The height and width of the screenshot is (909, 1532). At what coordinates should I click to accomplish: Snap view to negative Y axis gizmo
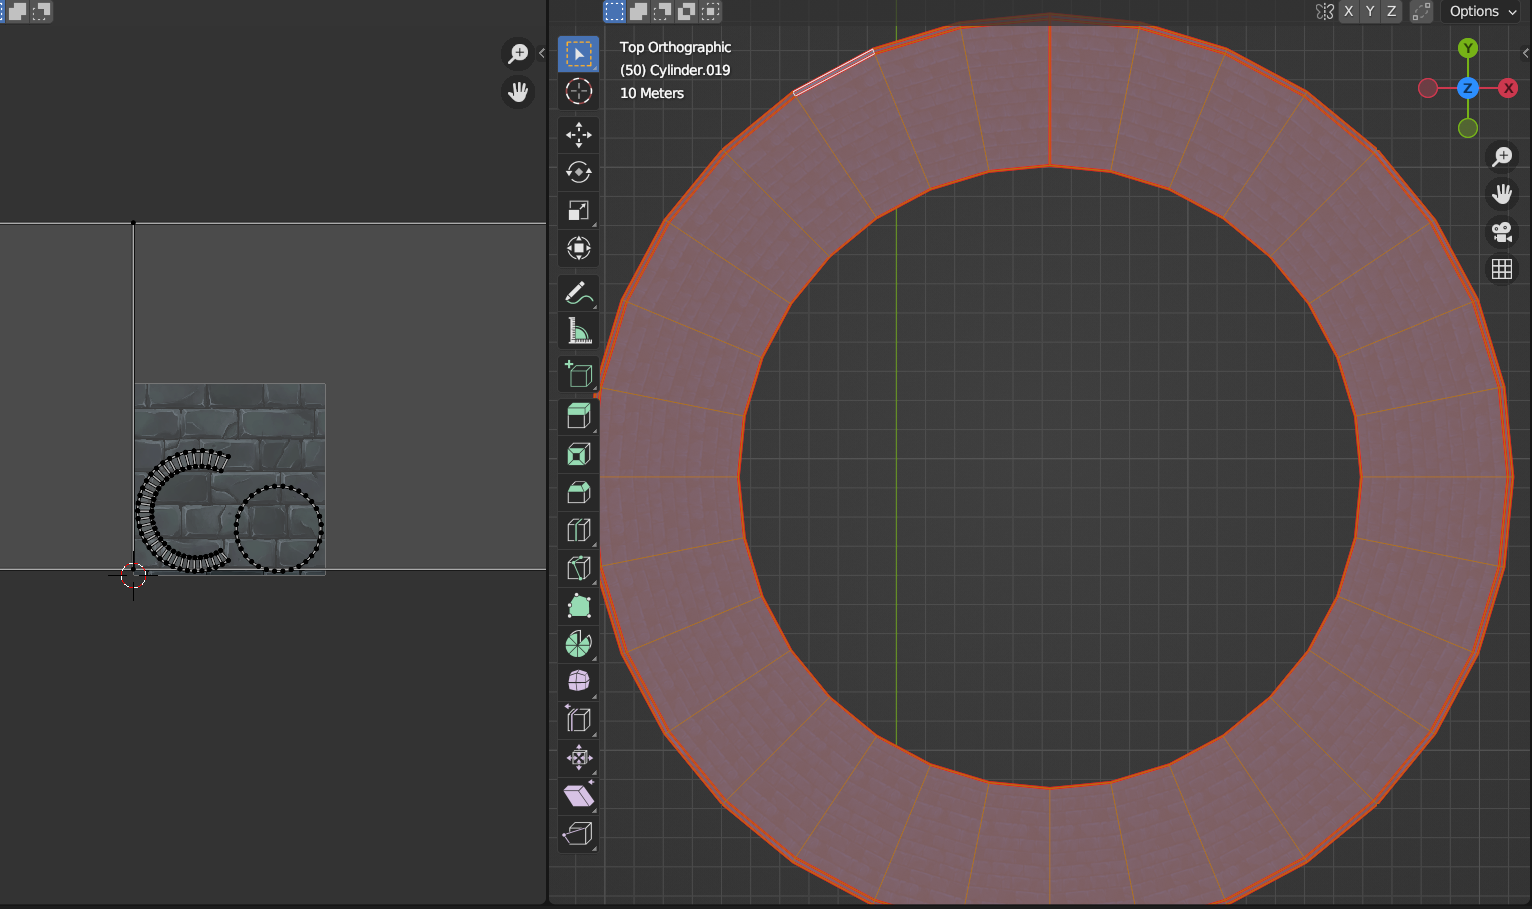pyautogui.click(x=1467, y=128)
